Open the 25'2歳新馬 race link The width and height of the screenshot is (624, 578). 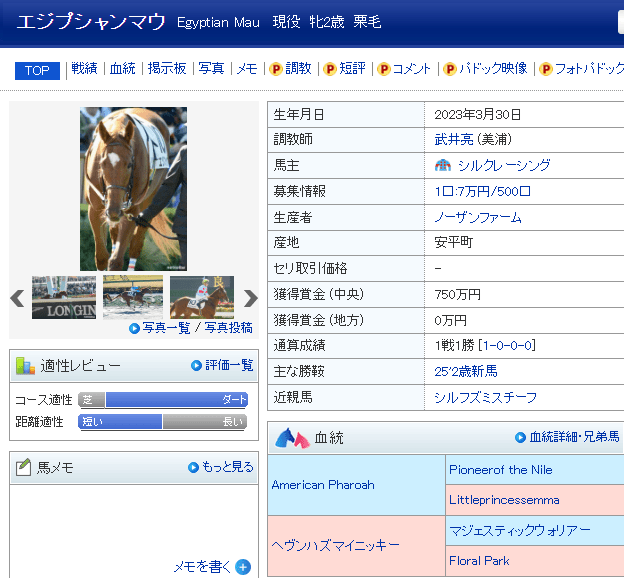(466, 371)
